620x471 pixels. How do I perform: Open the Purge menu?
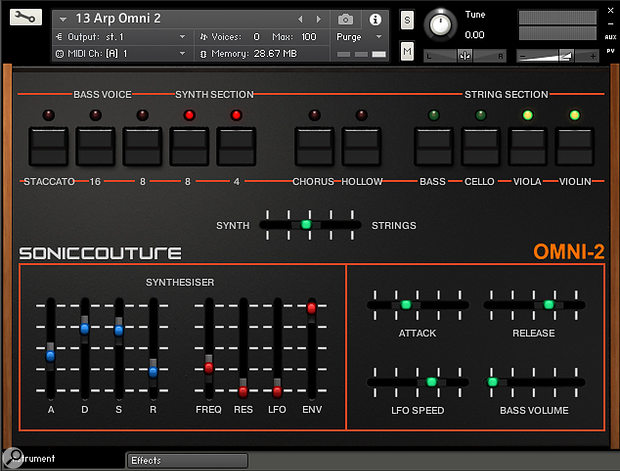359,37
